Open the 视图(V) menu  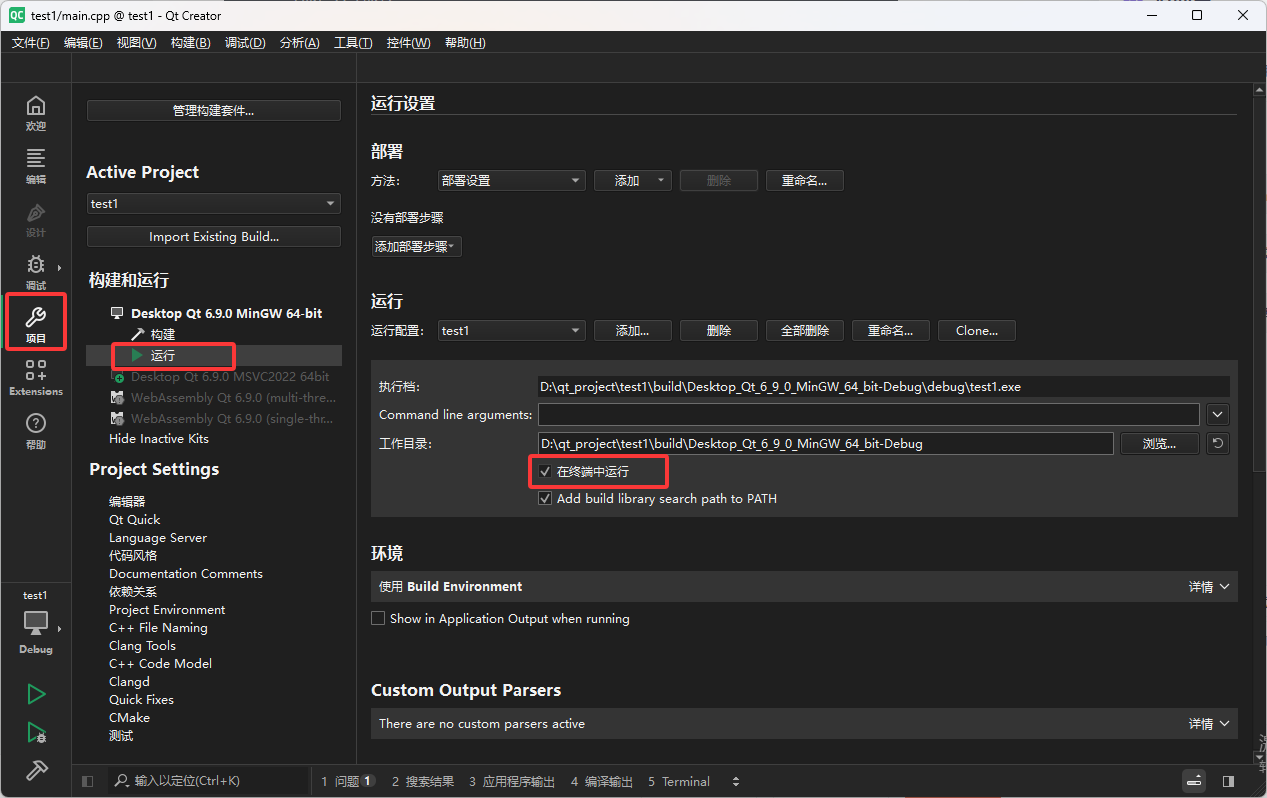(x=136, y=42)
